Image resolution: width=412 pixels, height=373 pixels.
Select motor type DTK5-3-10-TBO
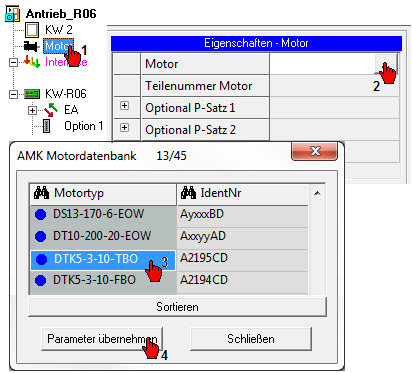pos(103,259)
